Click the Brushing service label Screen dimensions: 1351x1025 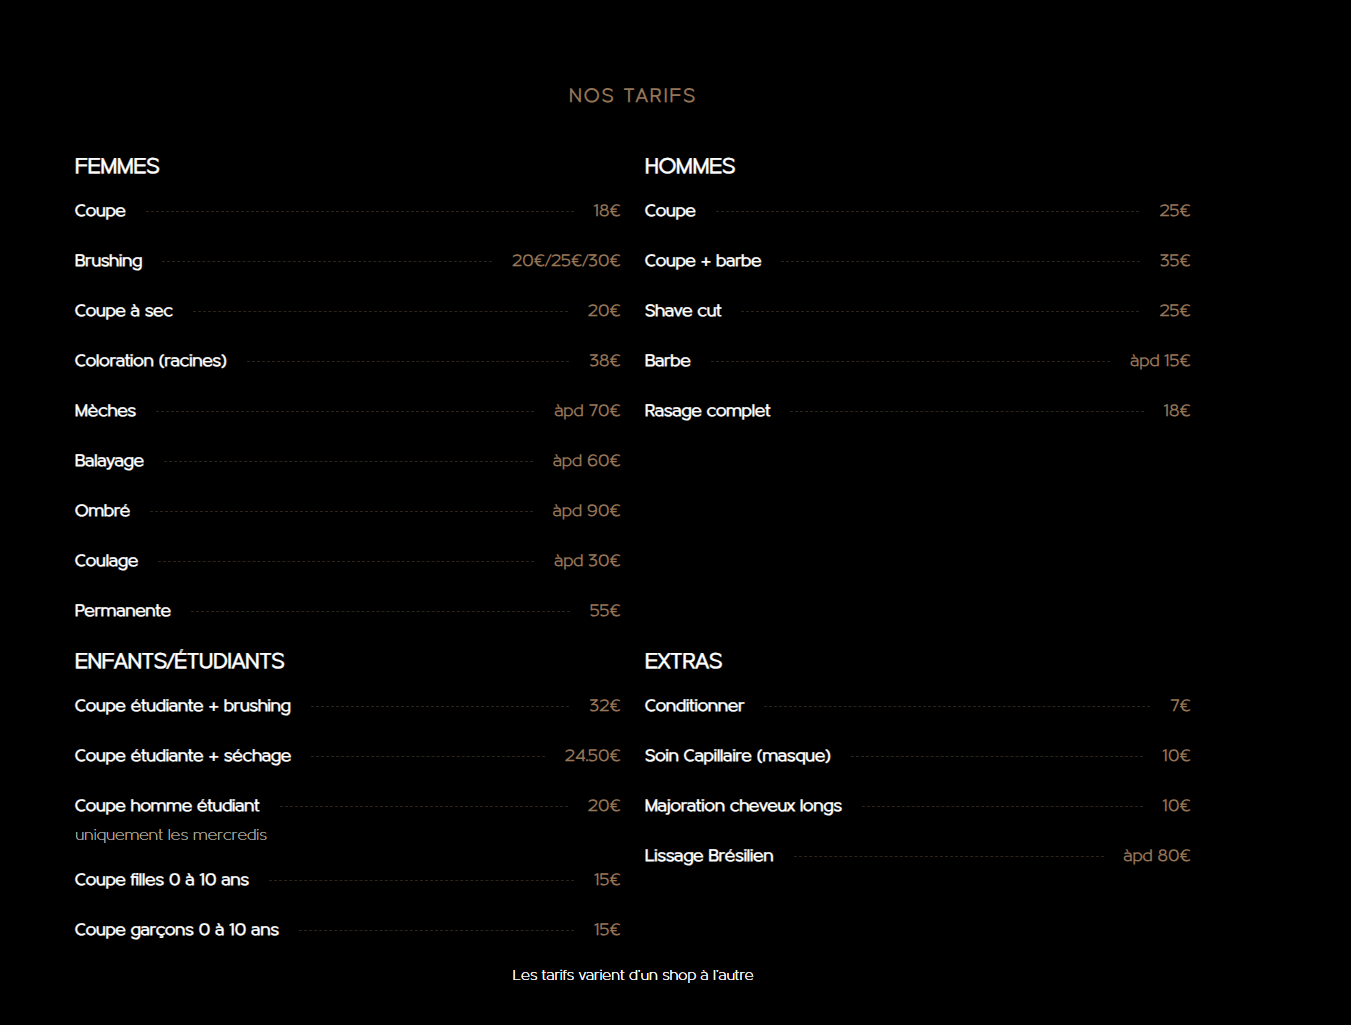(x=108, y=261)
